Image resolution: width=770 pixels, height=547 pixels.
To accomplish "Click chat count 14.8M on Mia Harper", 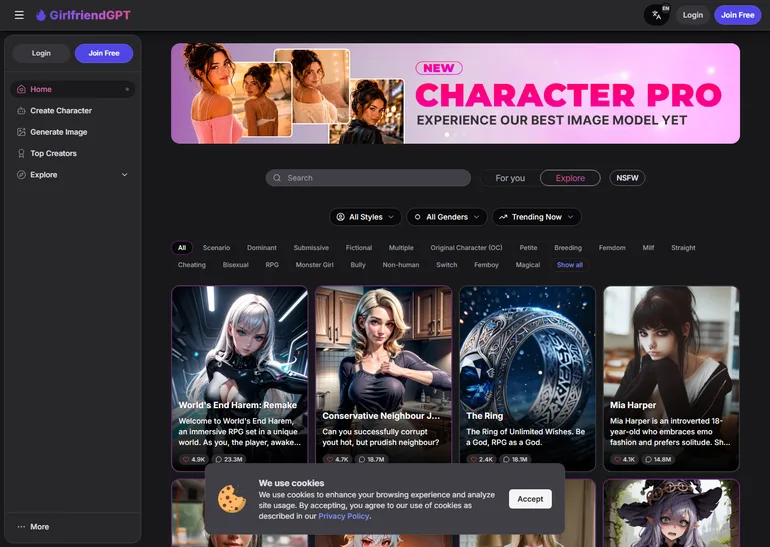I will point(659,460).
